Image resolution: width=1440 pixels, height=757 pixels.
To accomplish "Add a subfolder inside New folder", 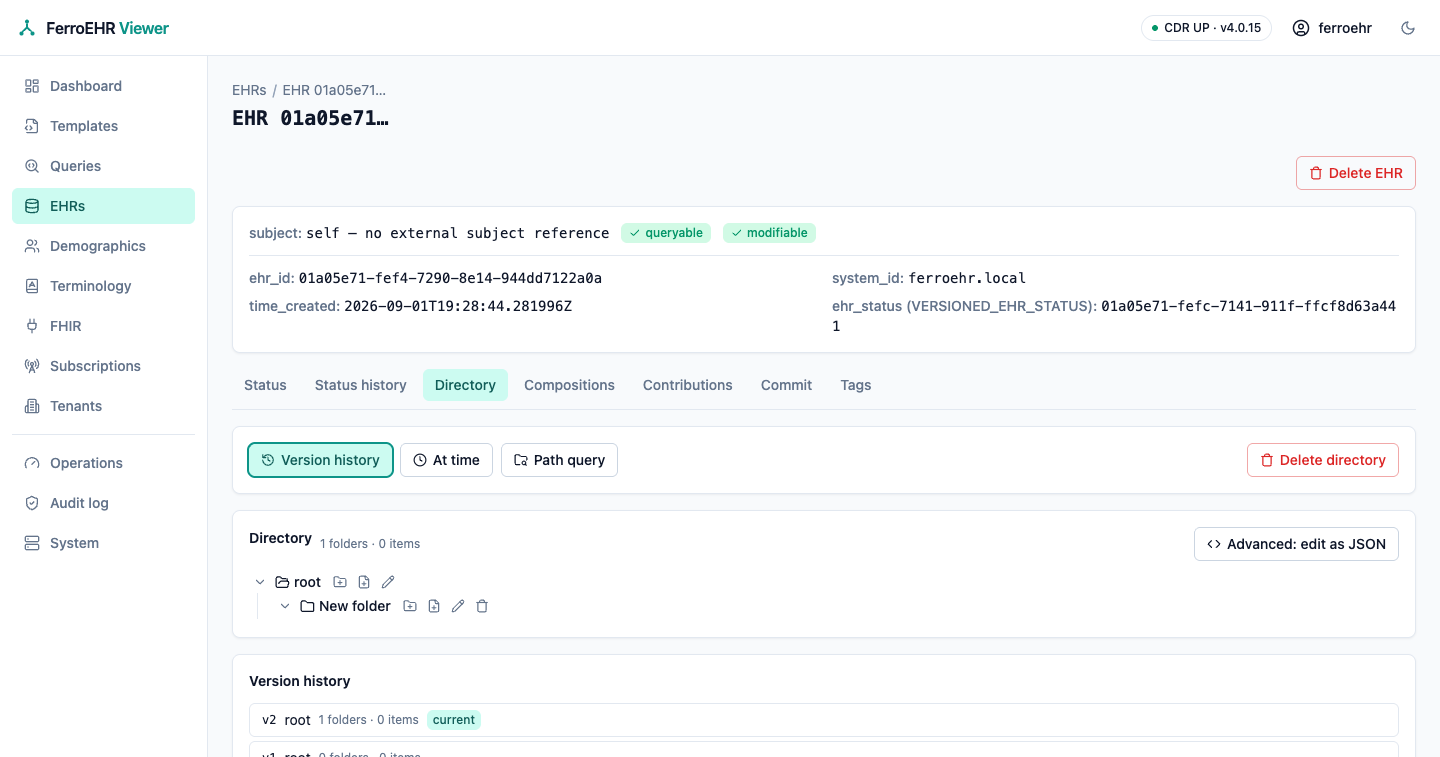I will (410, 606).
